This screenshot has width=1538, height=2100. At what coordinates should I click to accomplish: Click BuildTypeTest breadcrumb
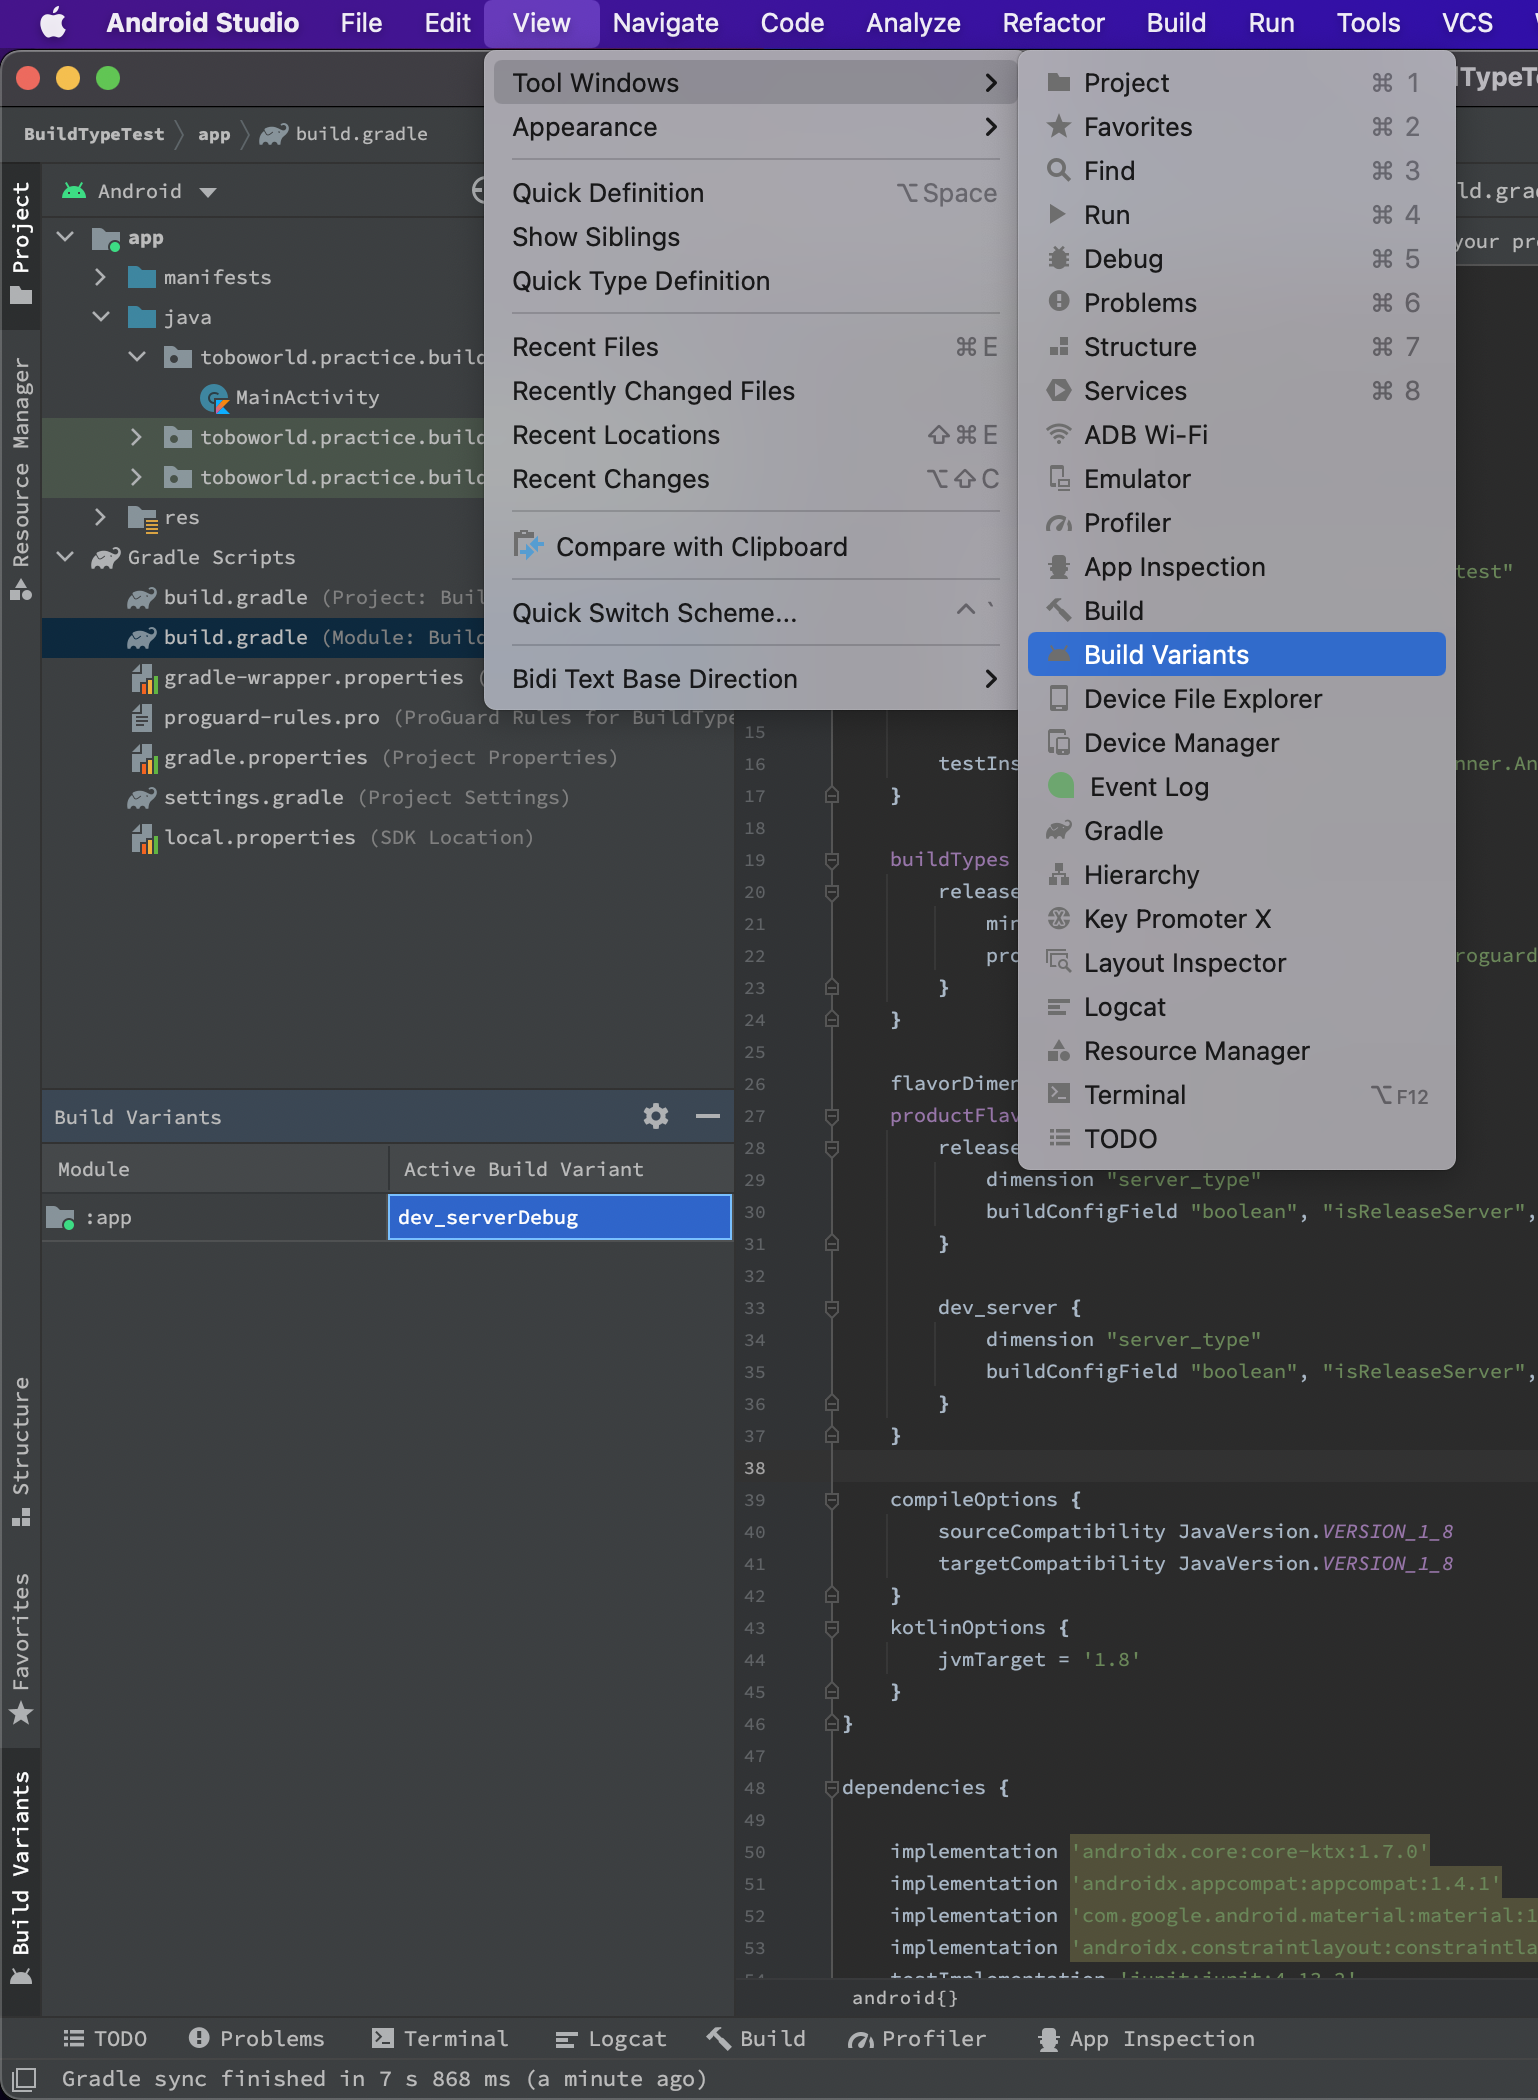(x=94, y=133)
